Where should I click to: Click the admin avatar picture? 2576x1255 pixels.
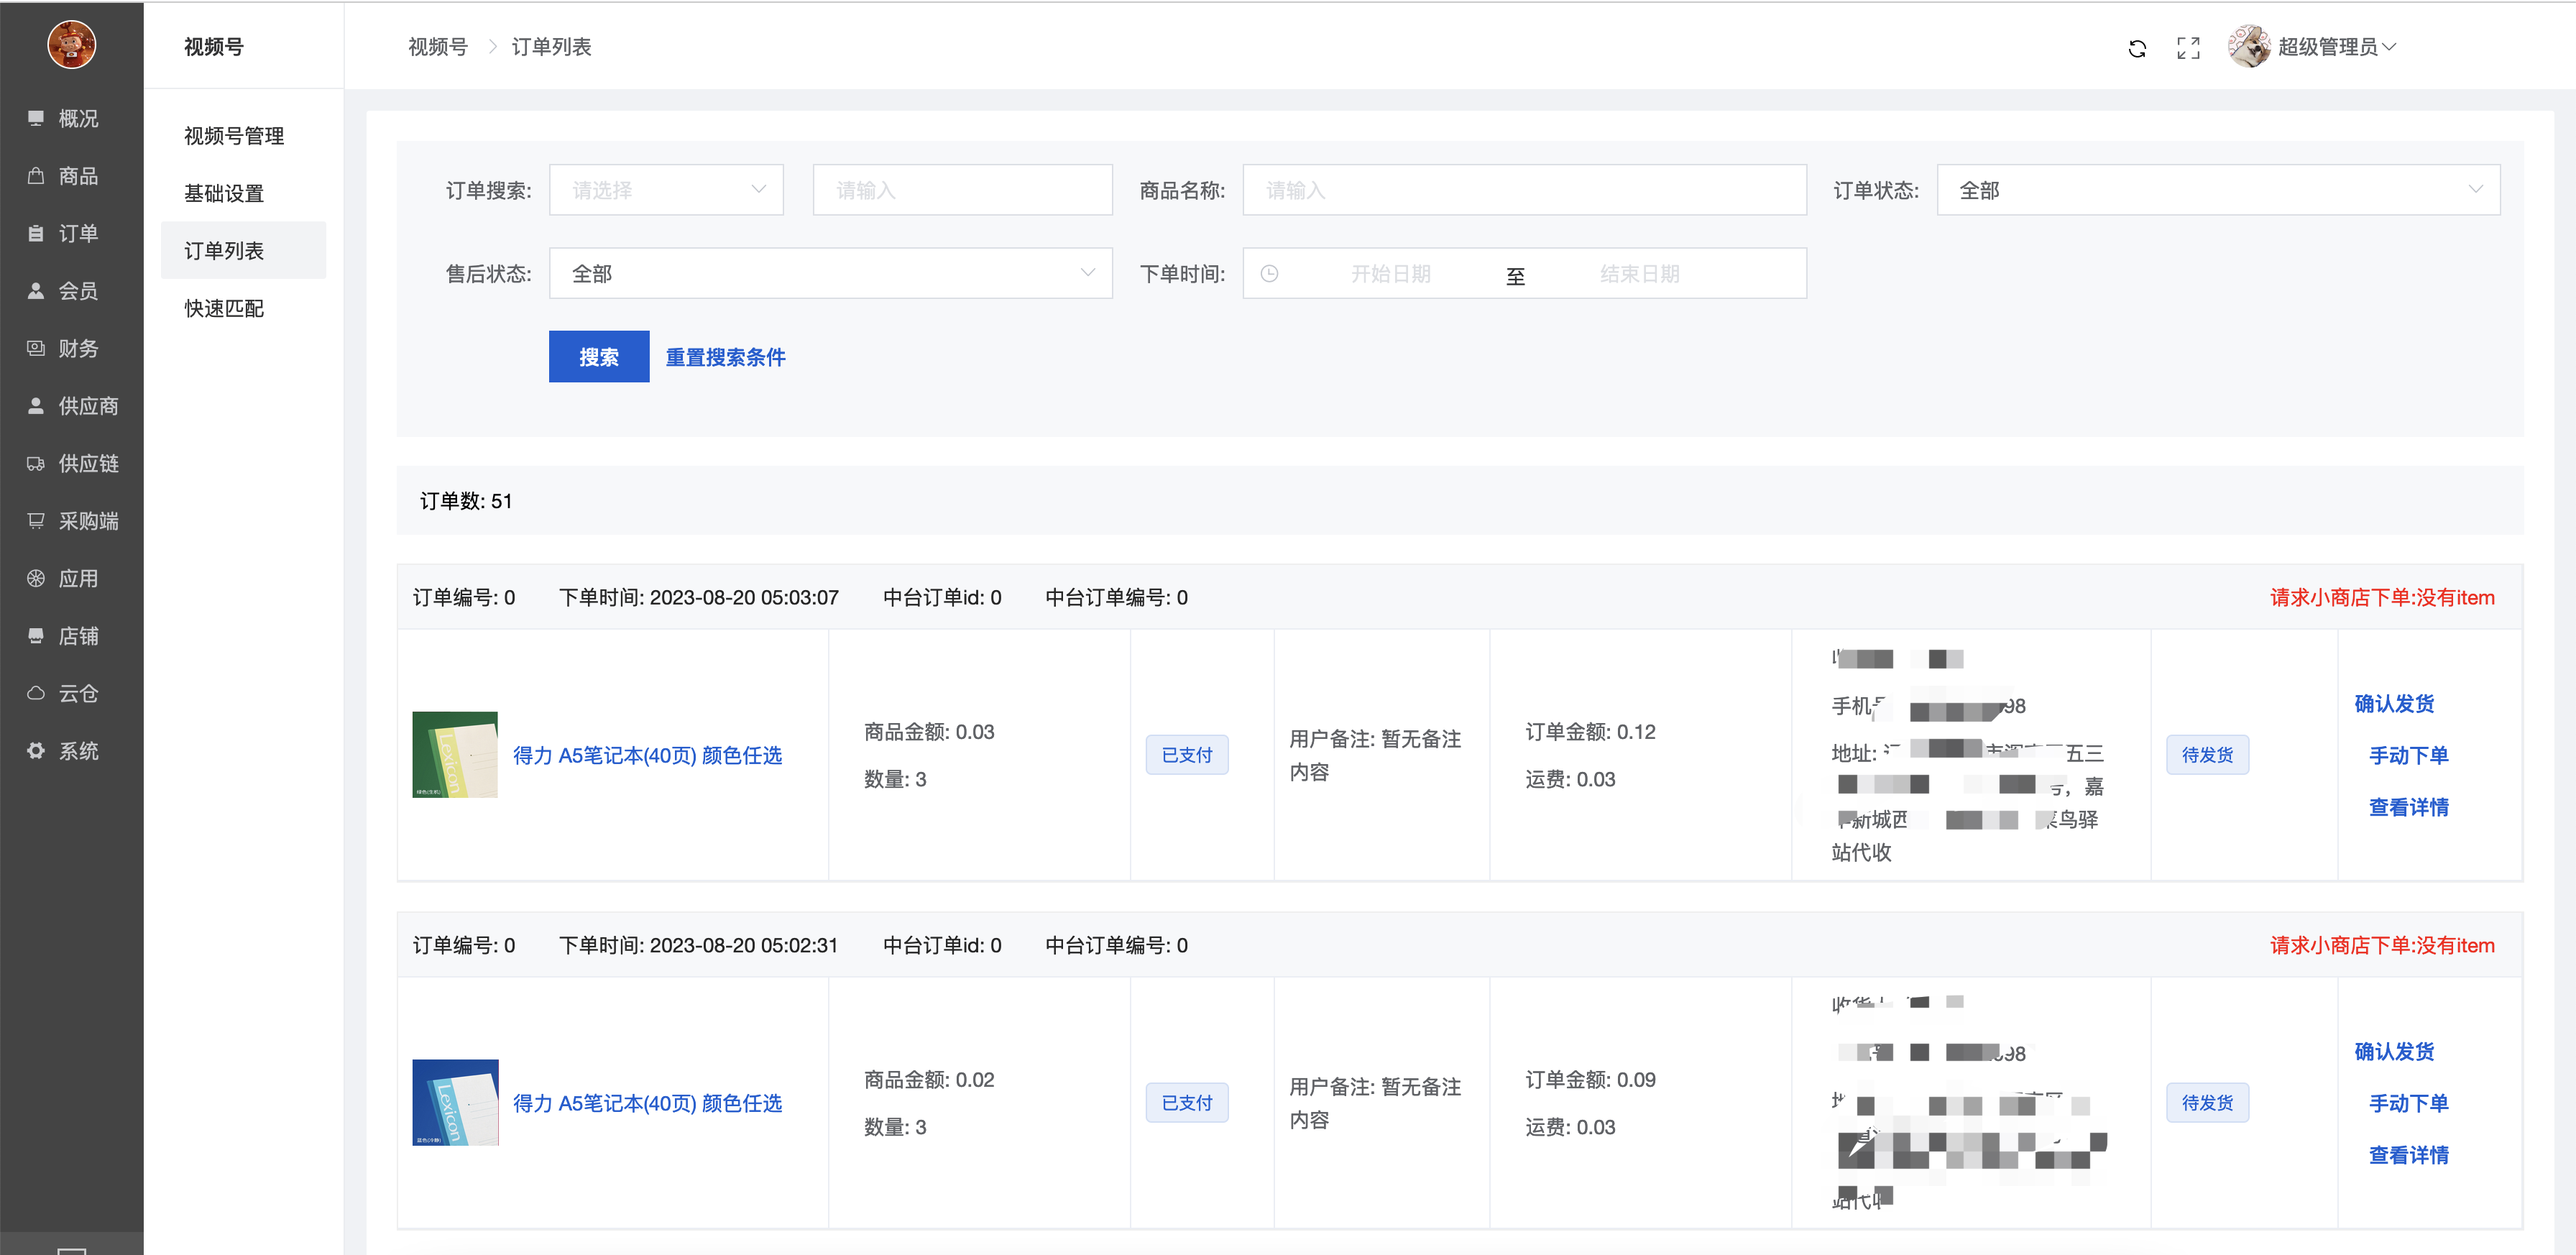point(2248,47)
